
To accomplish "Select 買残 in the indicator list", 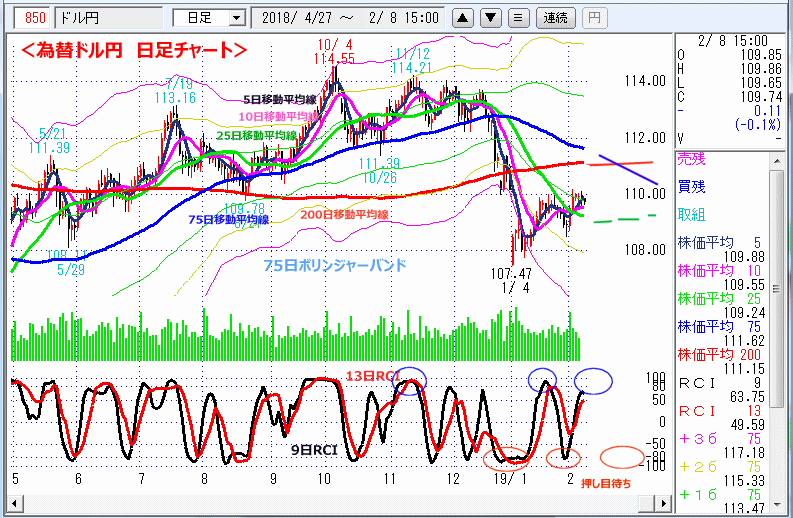I will [x=691, y=186].
